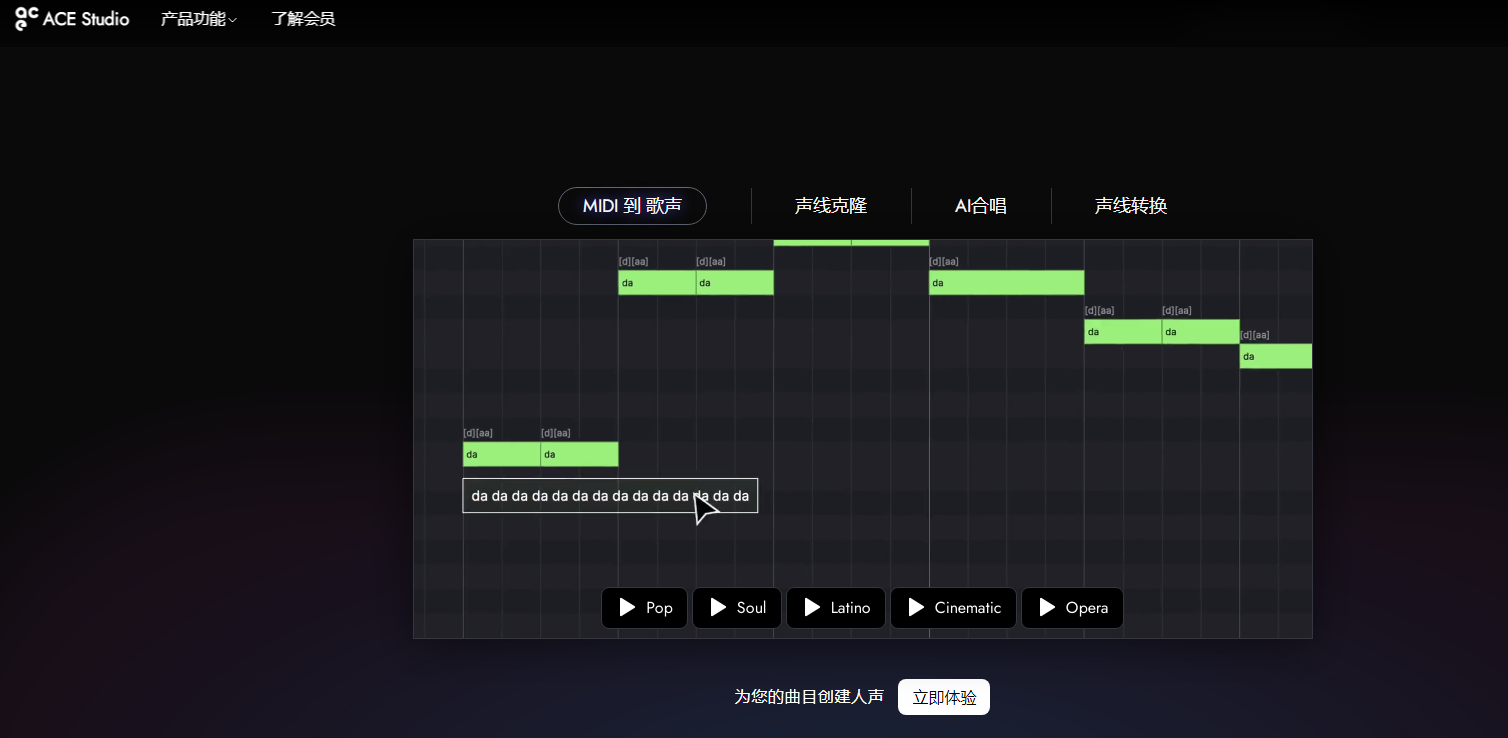1508x738 pixels.
Task: Click the lyrics box showing repeated da syllables
Action: (610, 495)
